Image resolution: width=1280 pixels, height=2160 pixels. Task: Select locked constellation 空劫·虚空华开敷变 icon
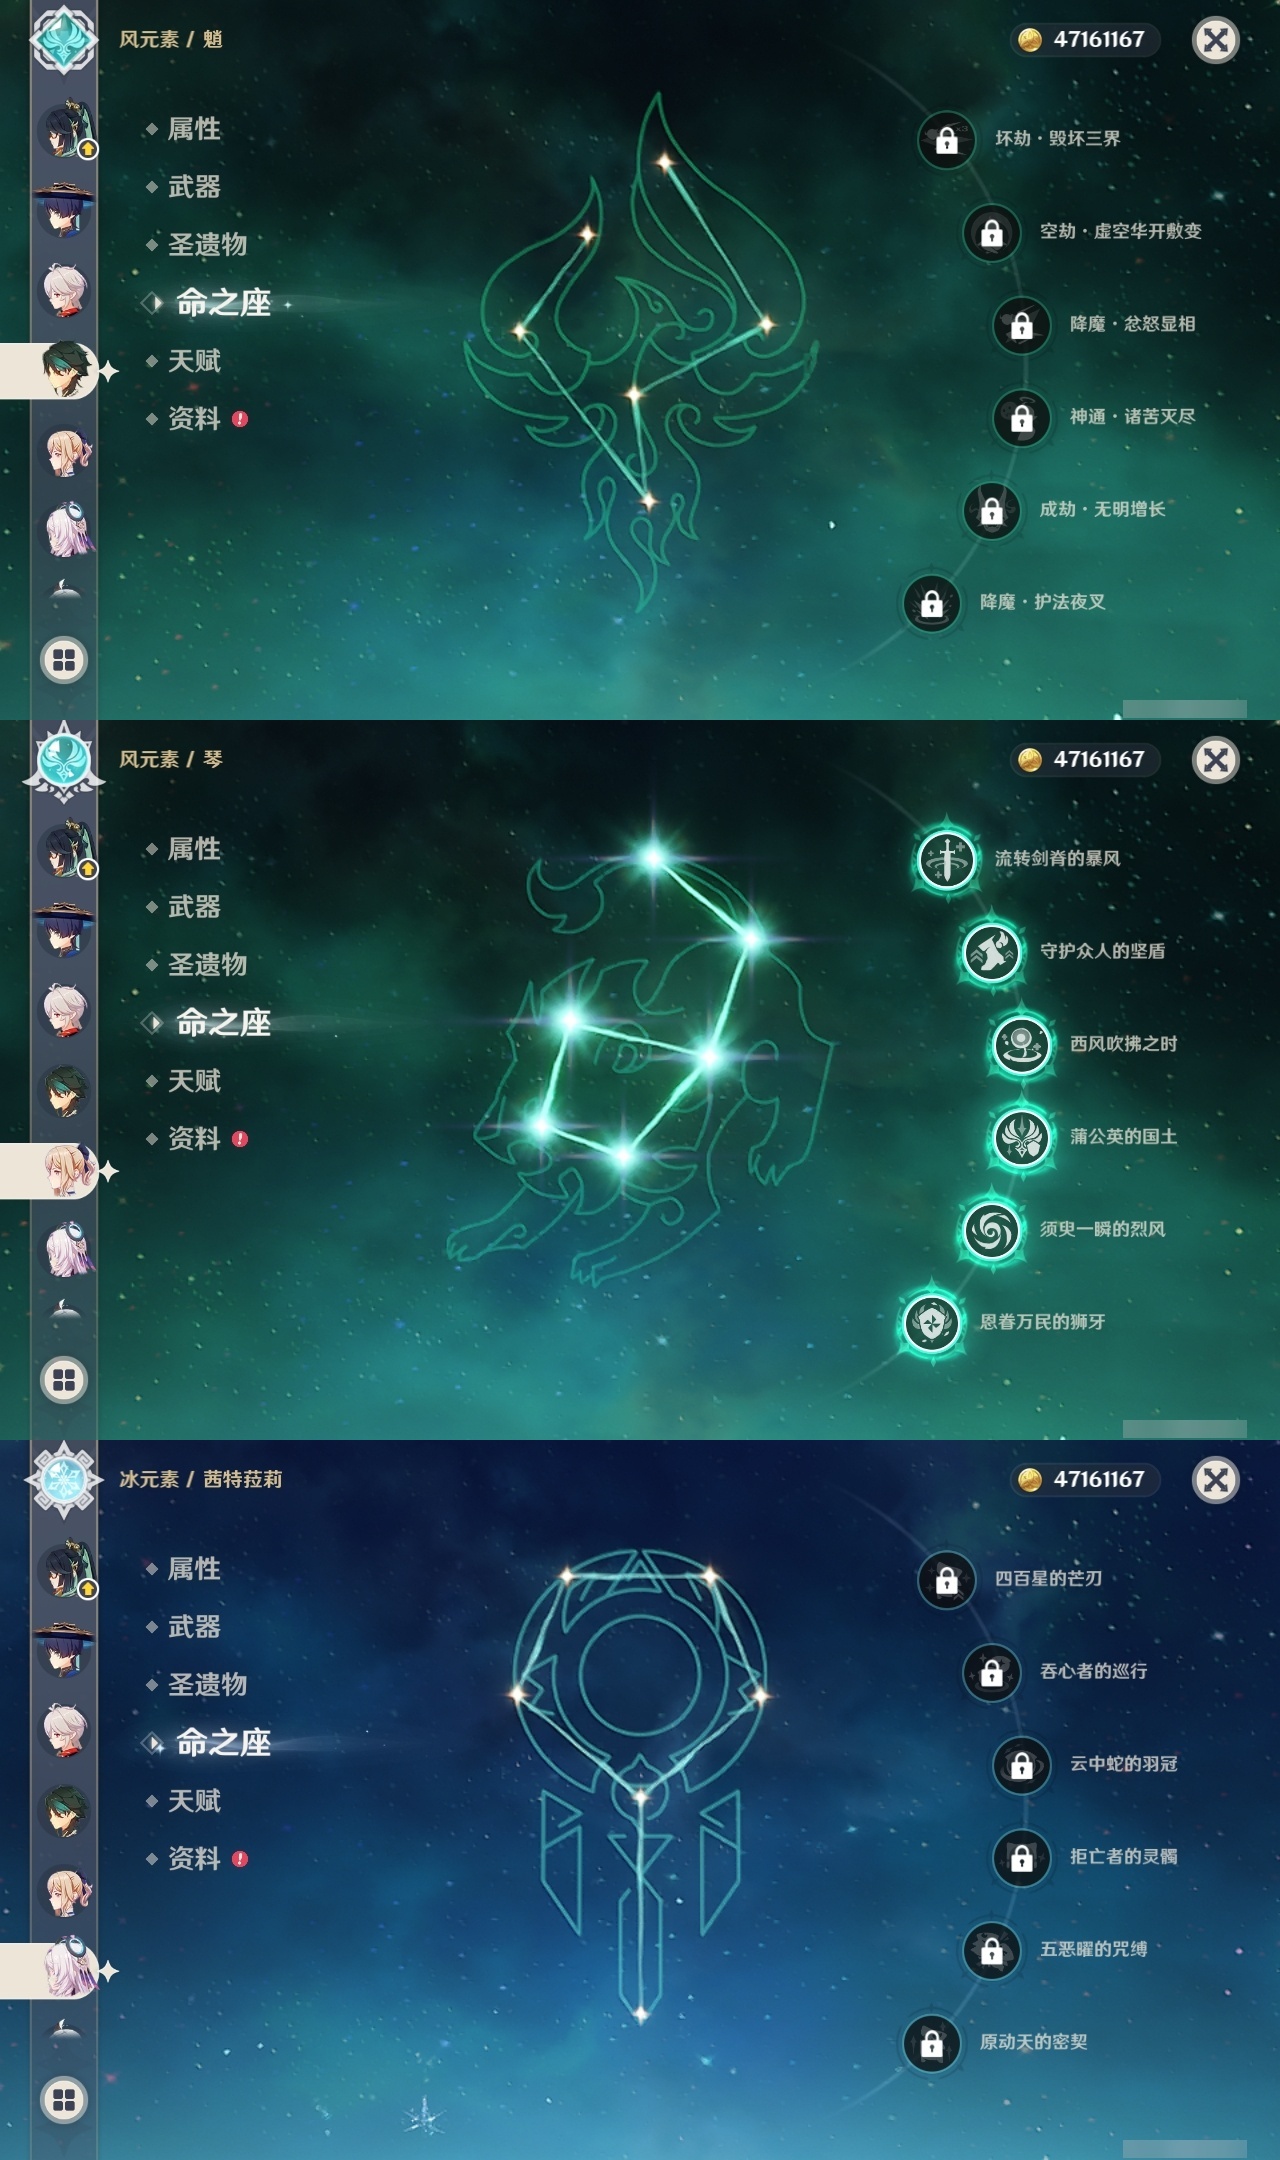click(991, 232)
